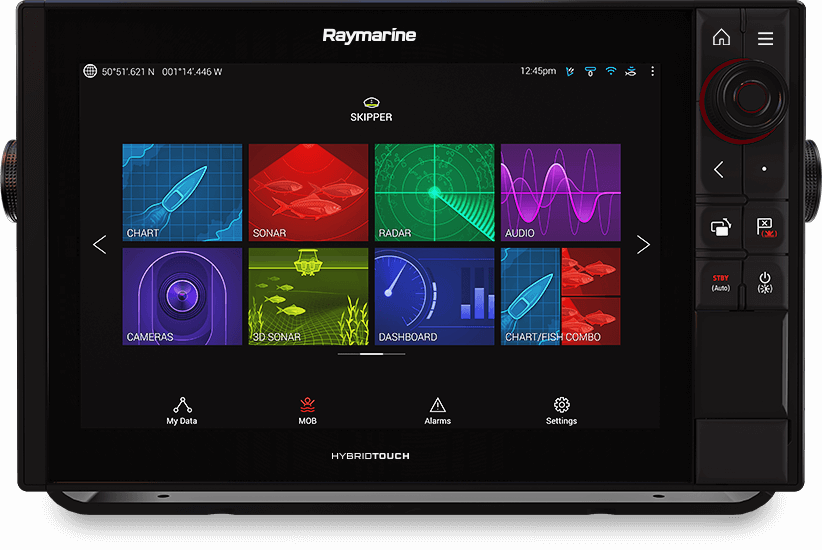Open My Data
The width and height of the screenshot is (822, 550).
click(182, 411)
